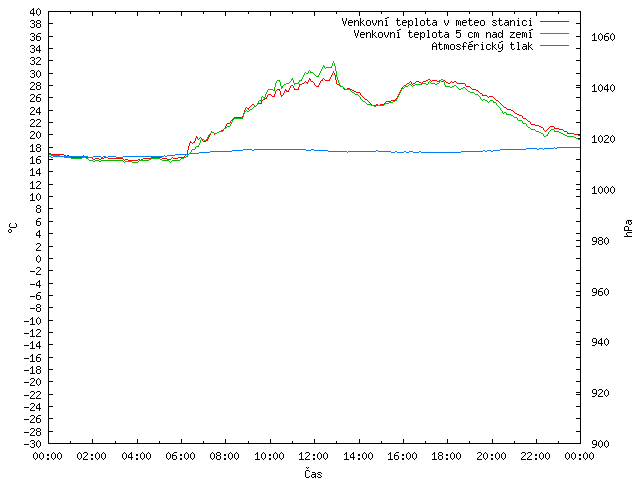Click the '960' pressure axis label
640x480 pixels.
coord(600,292)
